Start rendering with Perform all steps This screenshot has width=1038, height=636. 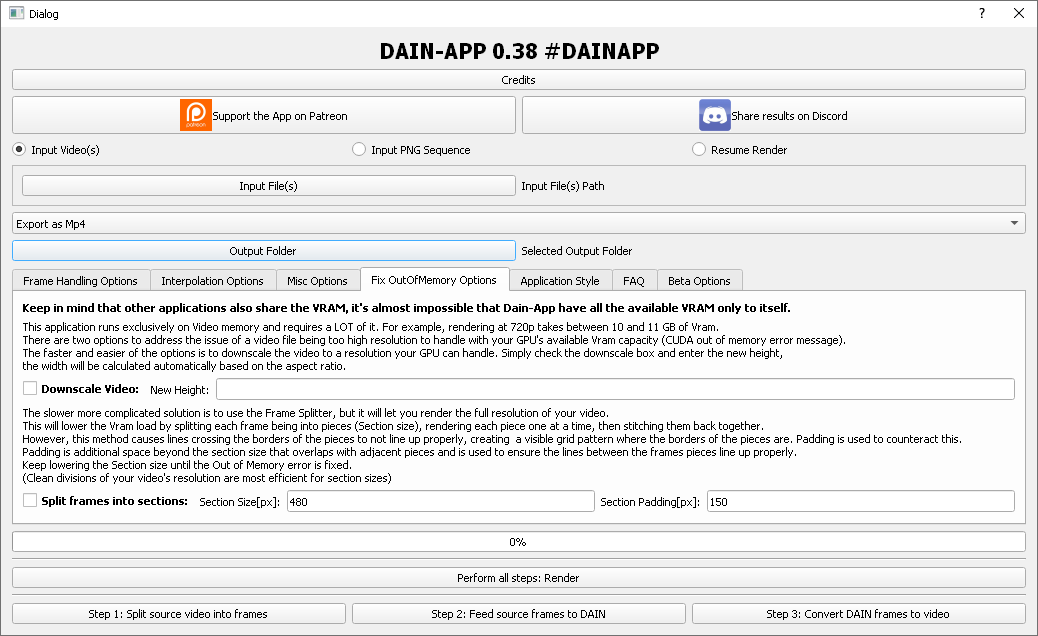click(518, 576)
